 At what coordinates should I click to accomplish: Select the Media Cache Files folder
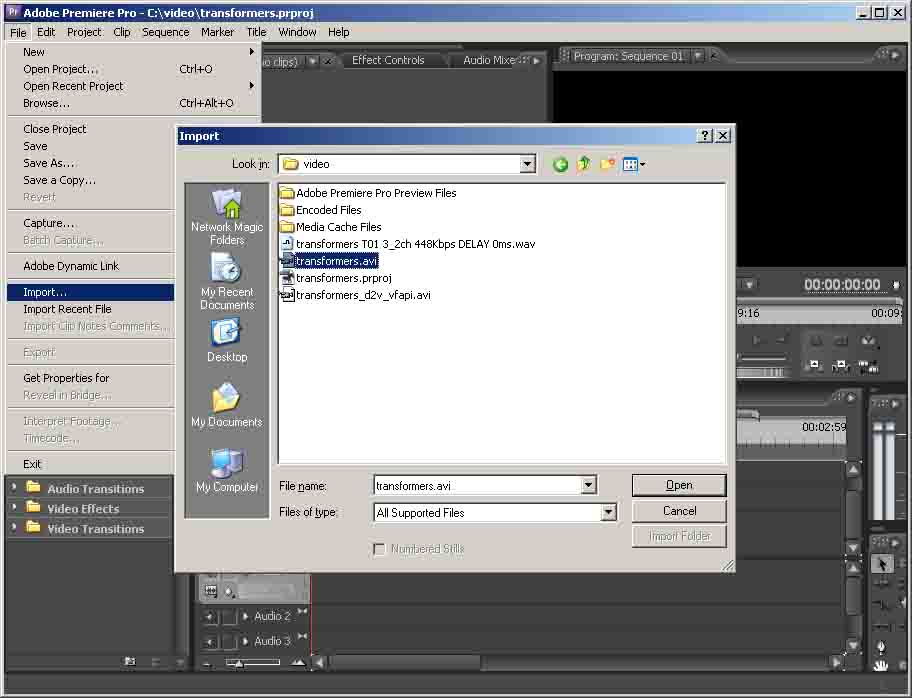(331, 227)
